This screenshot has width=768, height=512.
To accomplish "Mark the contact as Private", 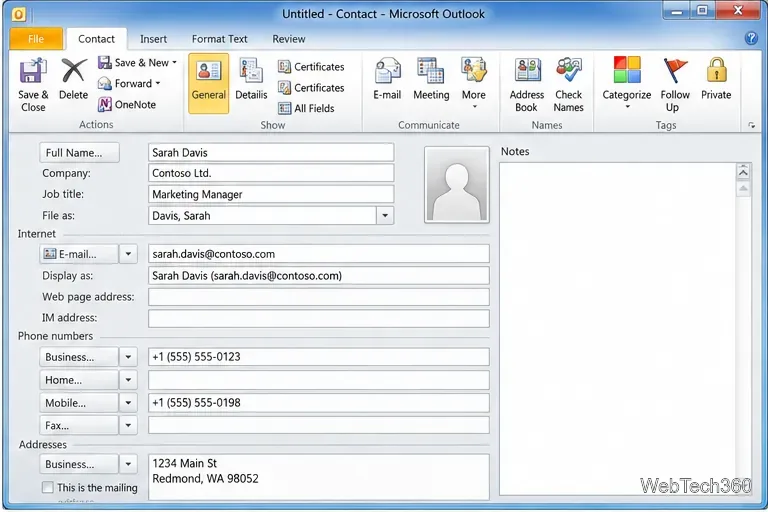I will pyautogui.click(x=716, y=78).
